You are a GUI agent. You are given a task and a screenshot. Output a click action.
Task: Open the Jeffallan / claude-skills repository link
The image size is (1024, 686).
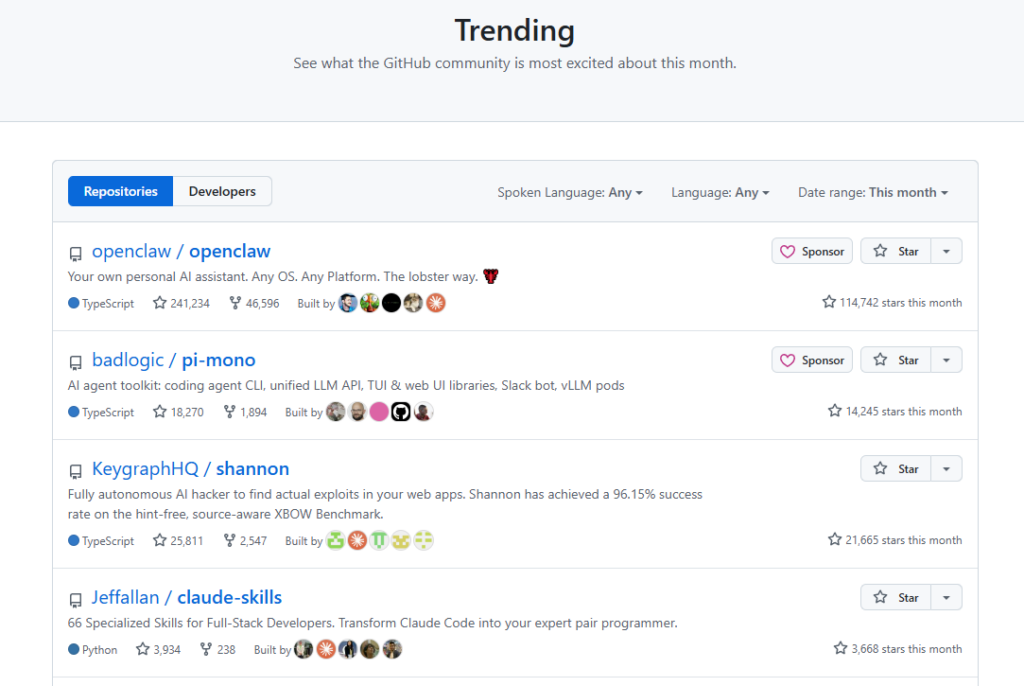(187, 598)
